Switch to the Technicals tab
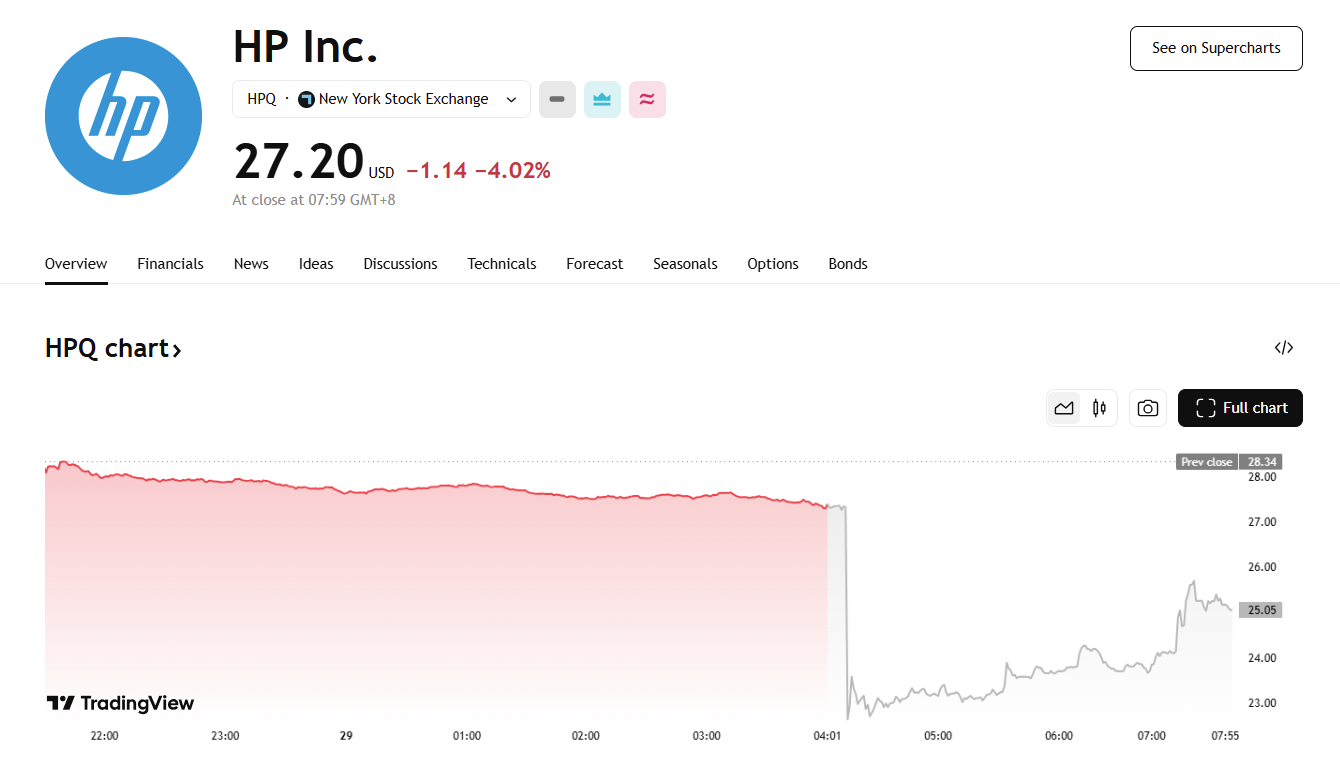This screenshot has width=1340, height=769. point(501,264)
